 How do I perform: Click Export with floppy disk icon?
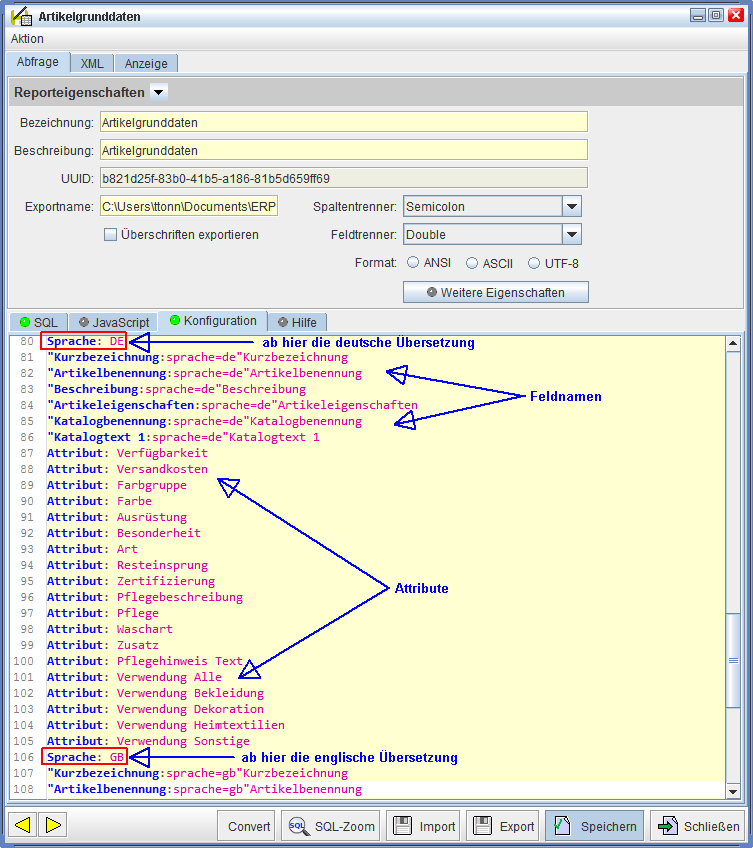click(x=503, y=826)
